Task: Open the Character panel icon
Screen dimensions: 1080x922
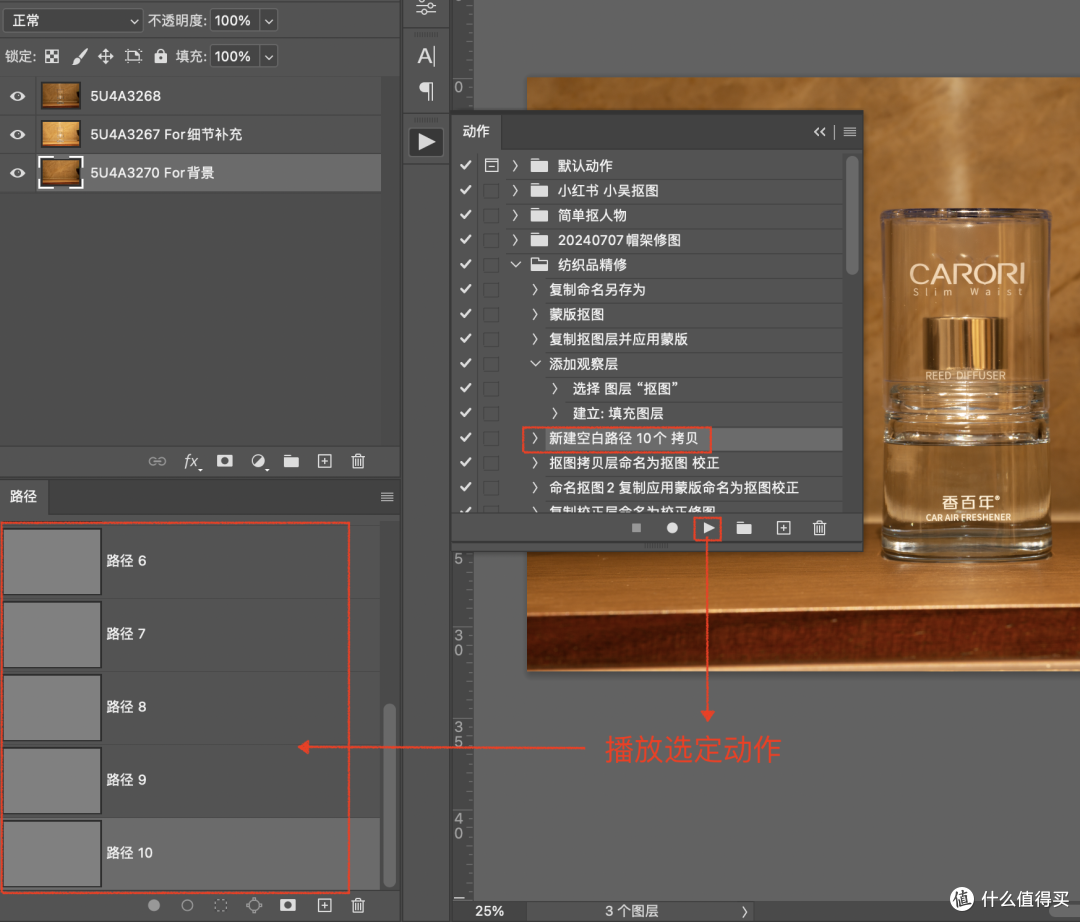Action: pyautogui.click(x=426, y=56)
